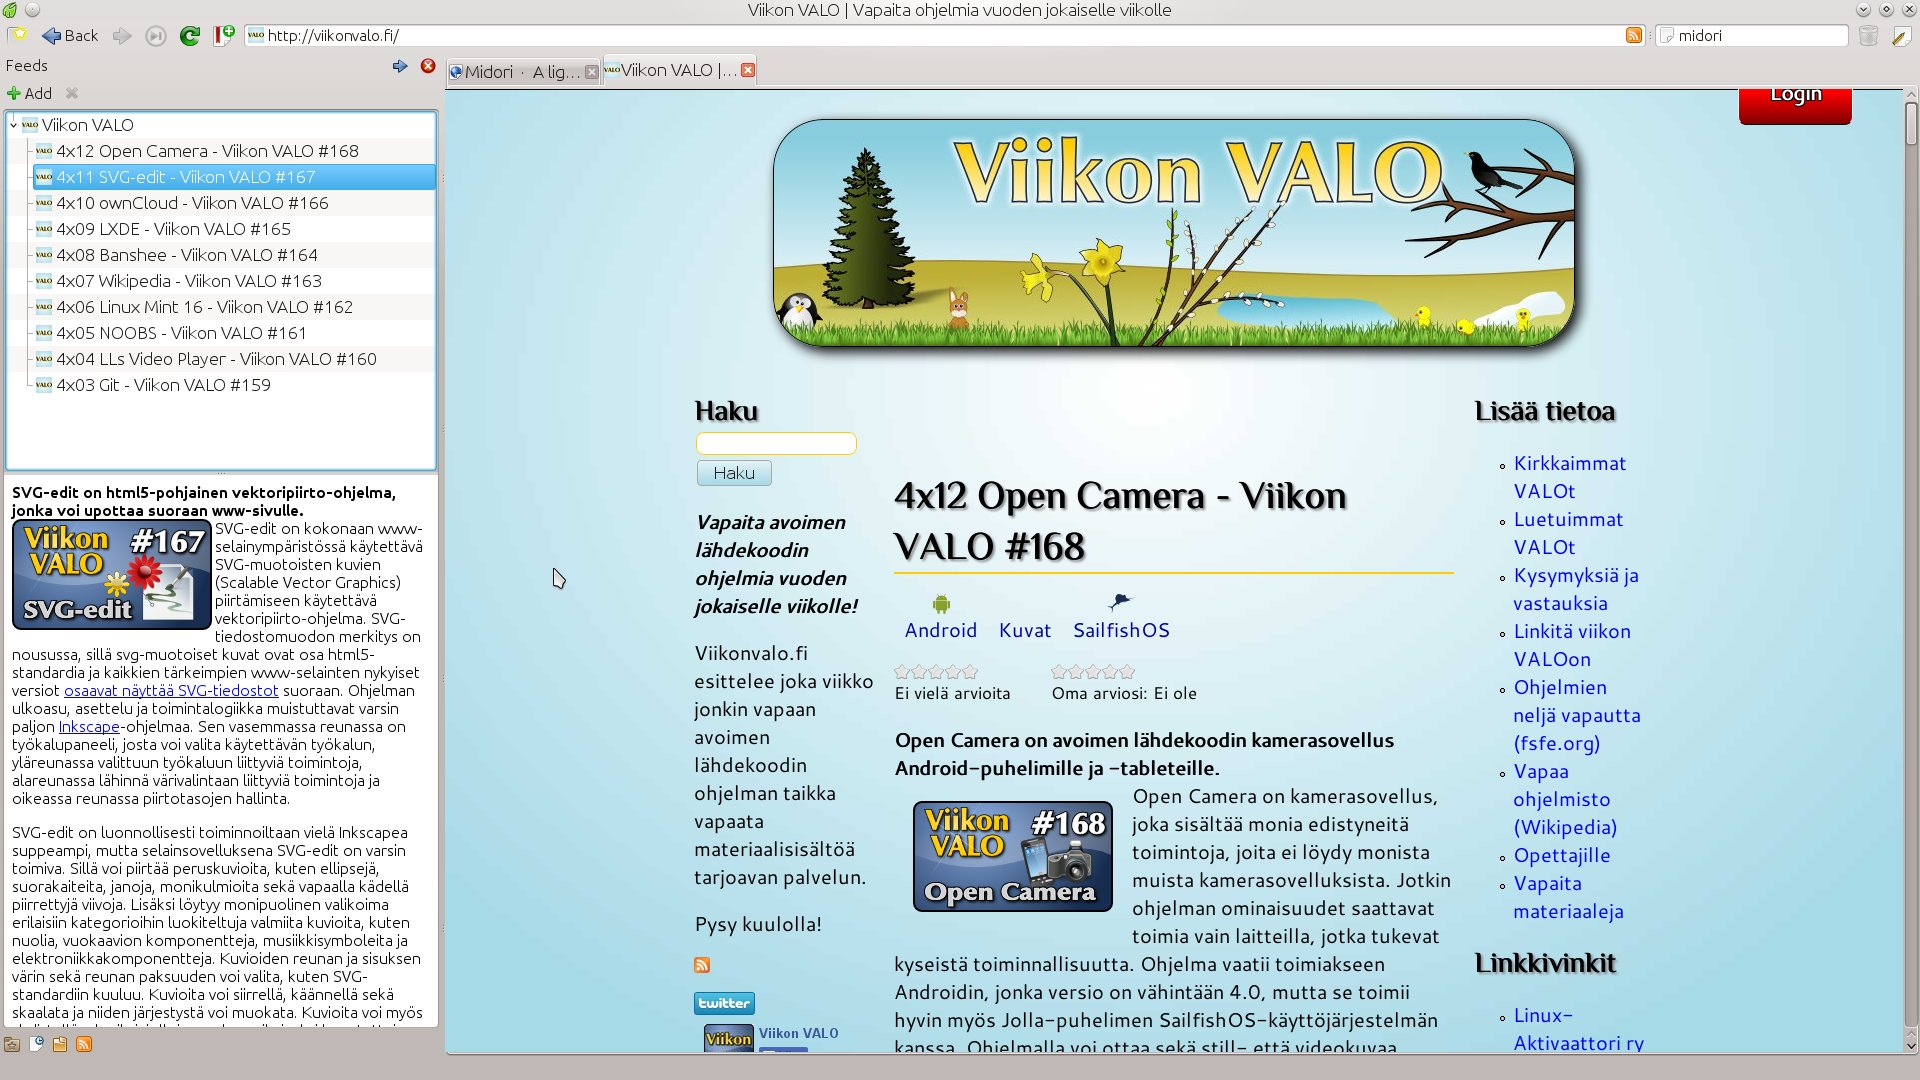Click the red Login button
This screenshot has height=1080, width=1920.
coord(1795,104)
